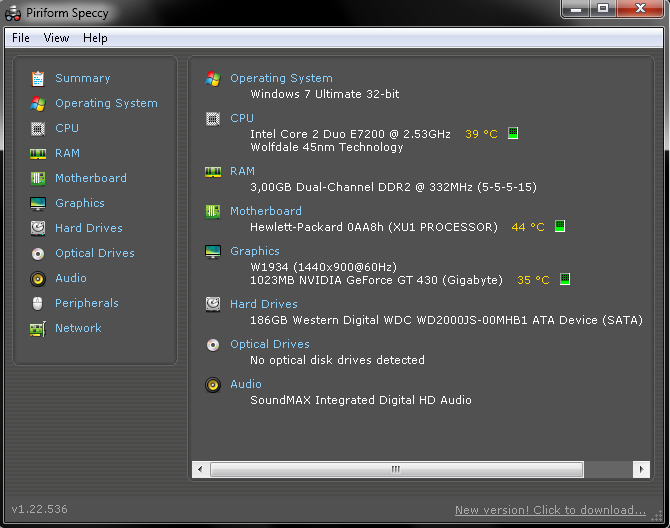Click Hard Drives heading in summary panel
Image resolution: width=670 pixels, height=528 pixels.
264,304
